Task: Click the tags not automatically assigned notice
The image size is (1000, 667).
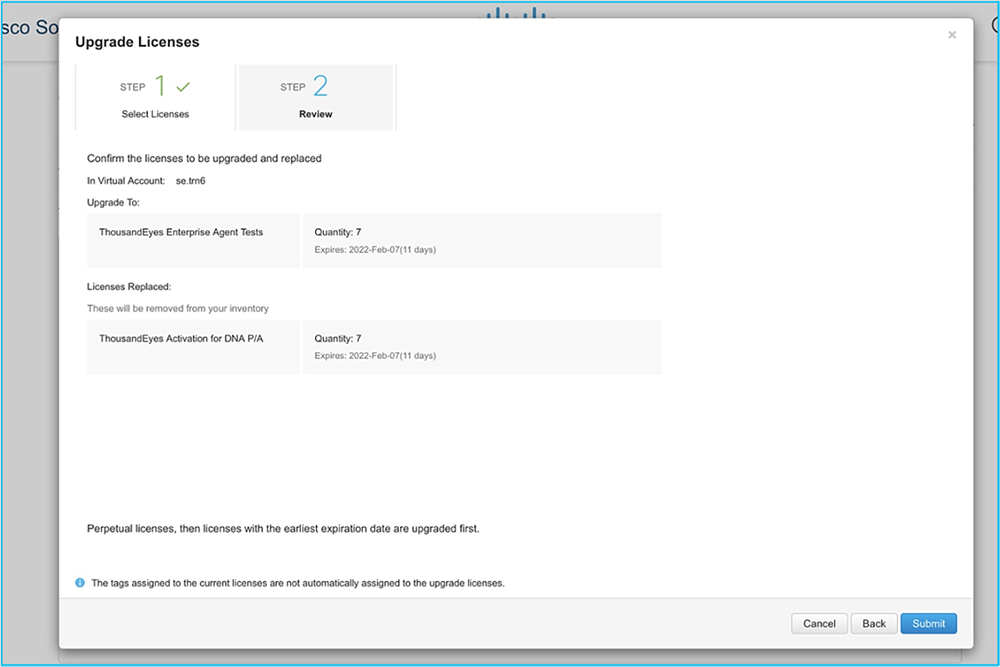Action: coord(297,583)
